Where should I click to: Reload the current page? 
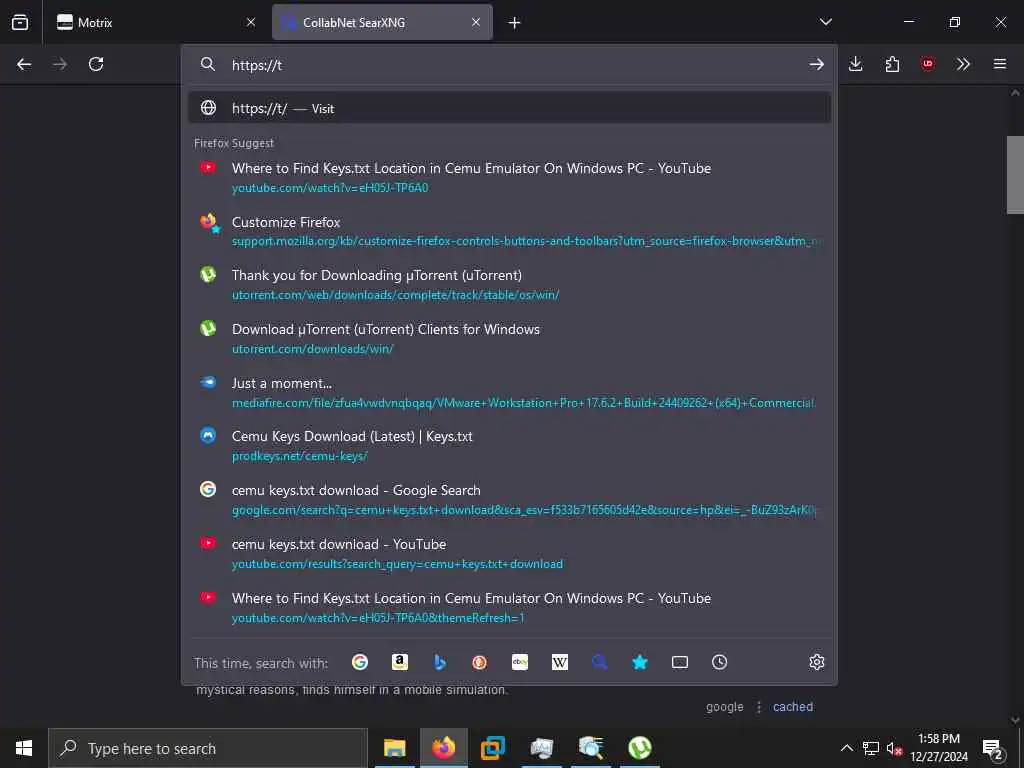96,64
